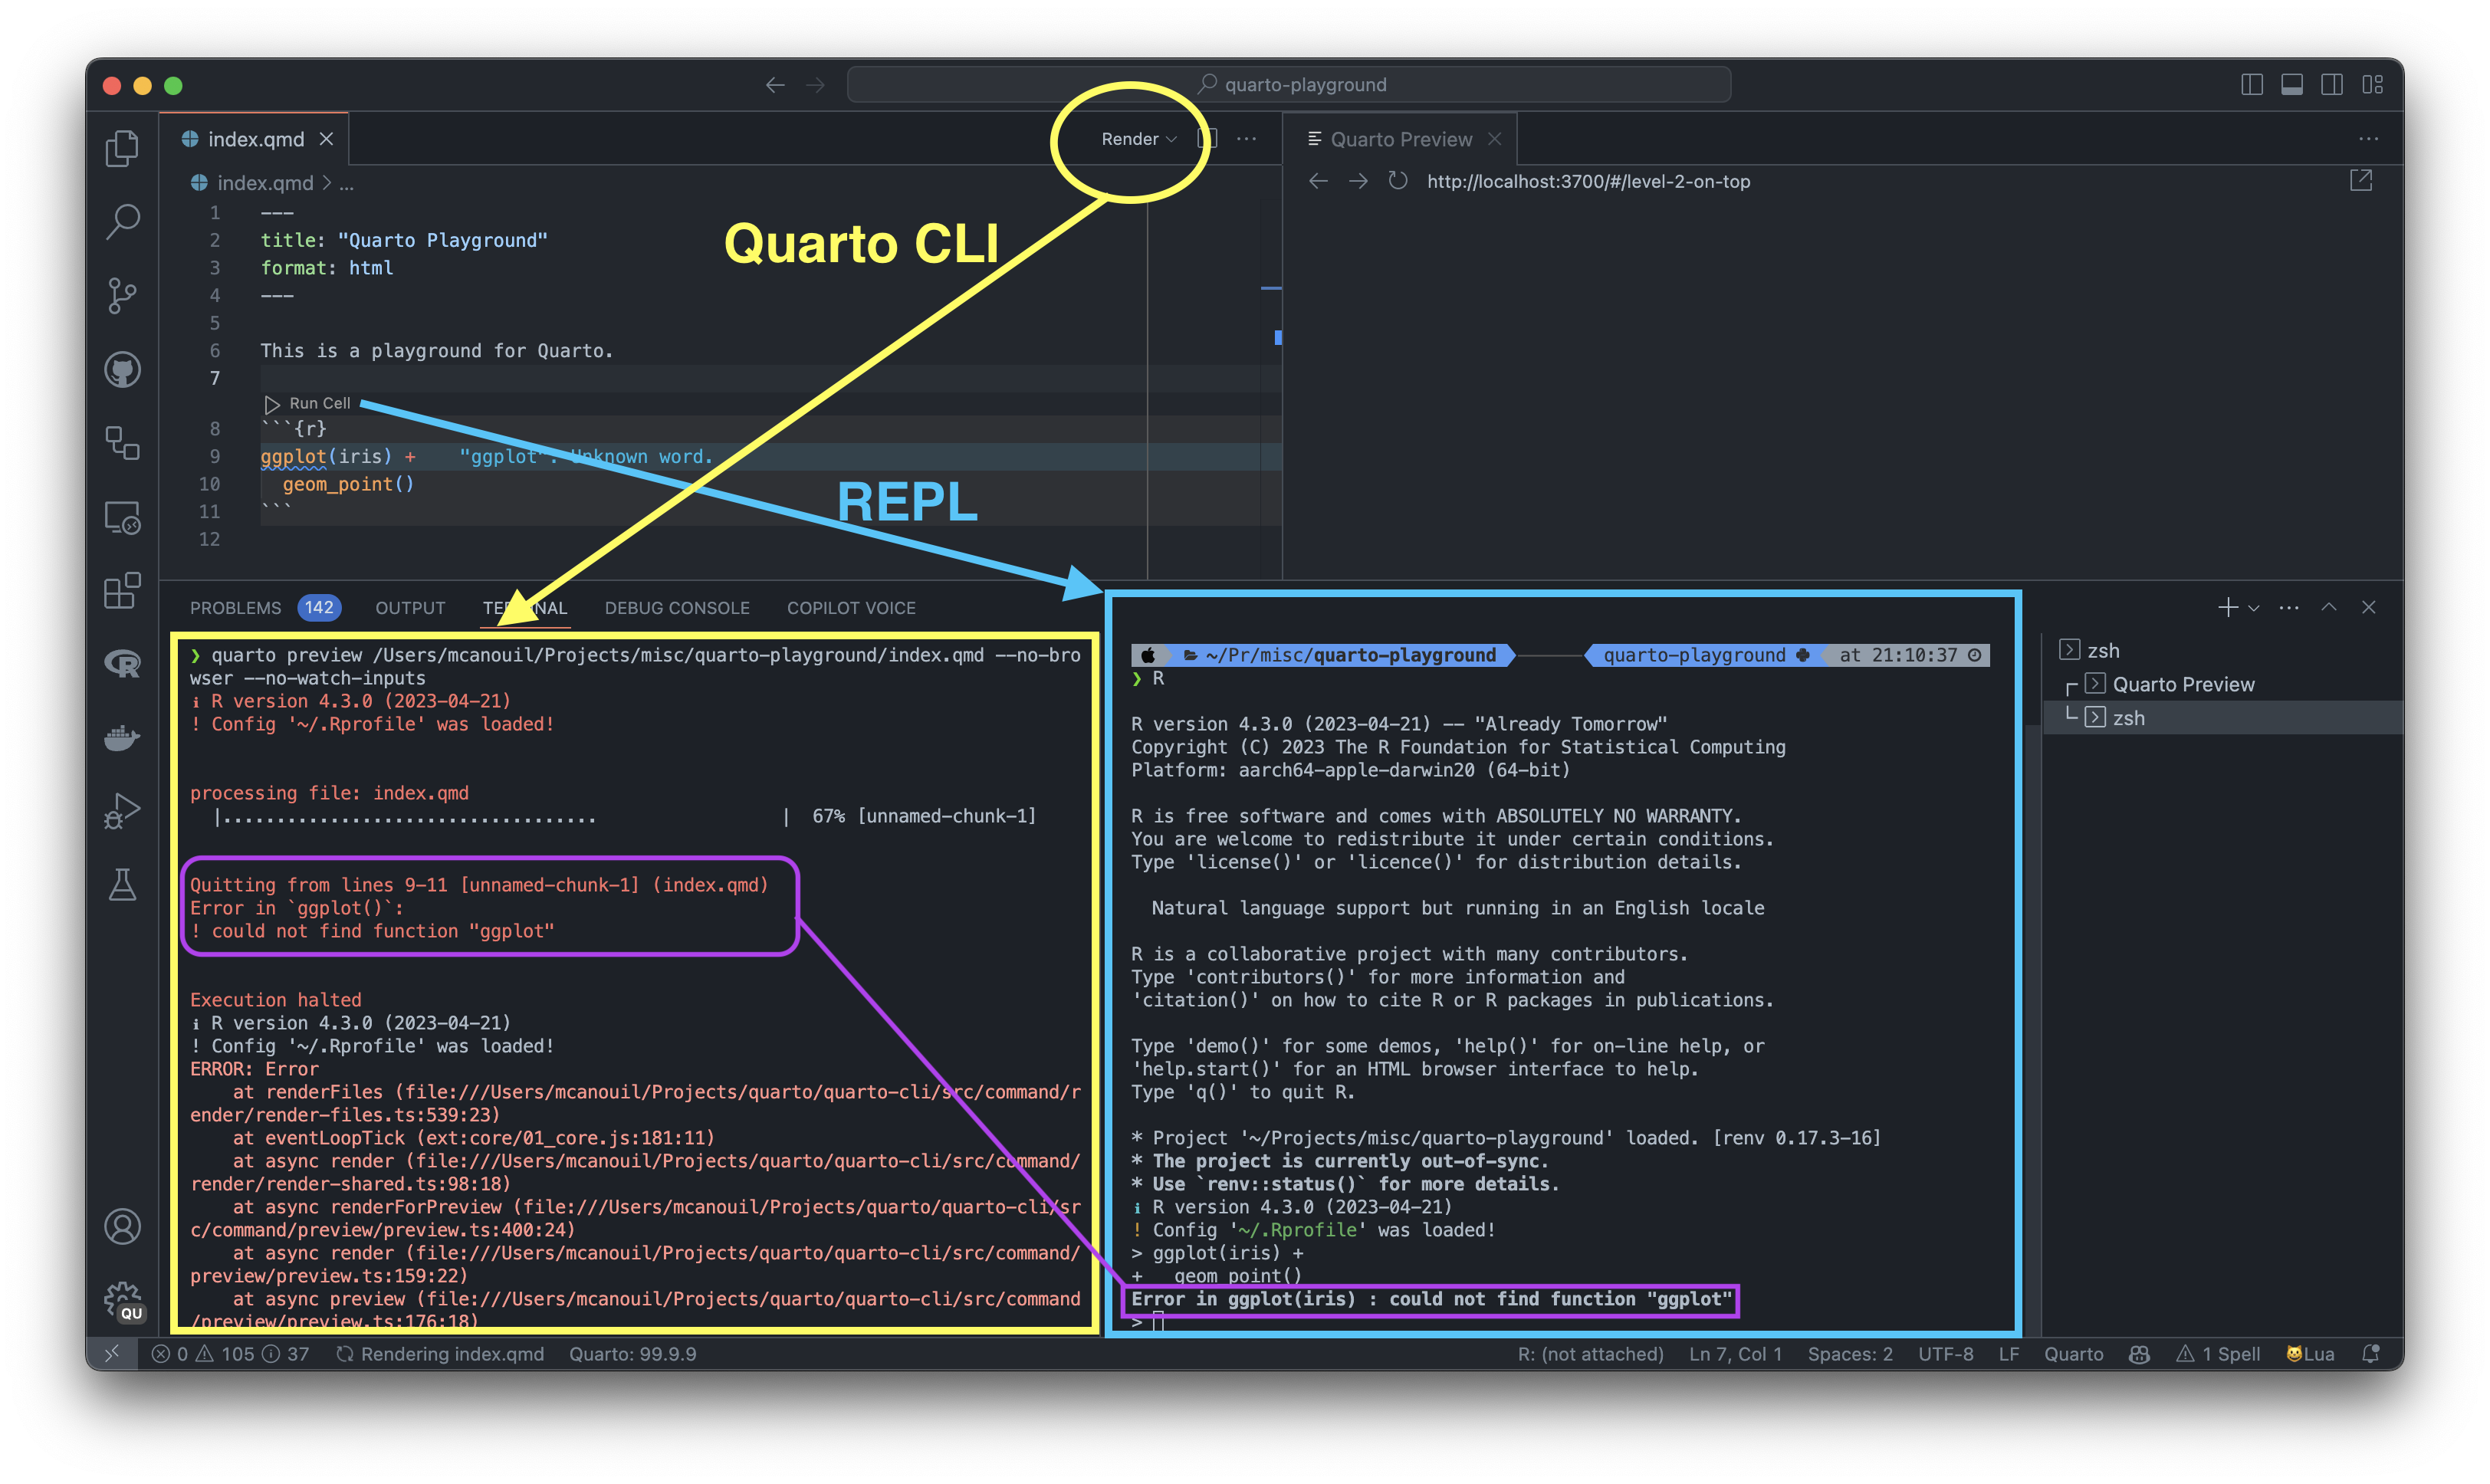Click the Lua status bar item

2310,1353
